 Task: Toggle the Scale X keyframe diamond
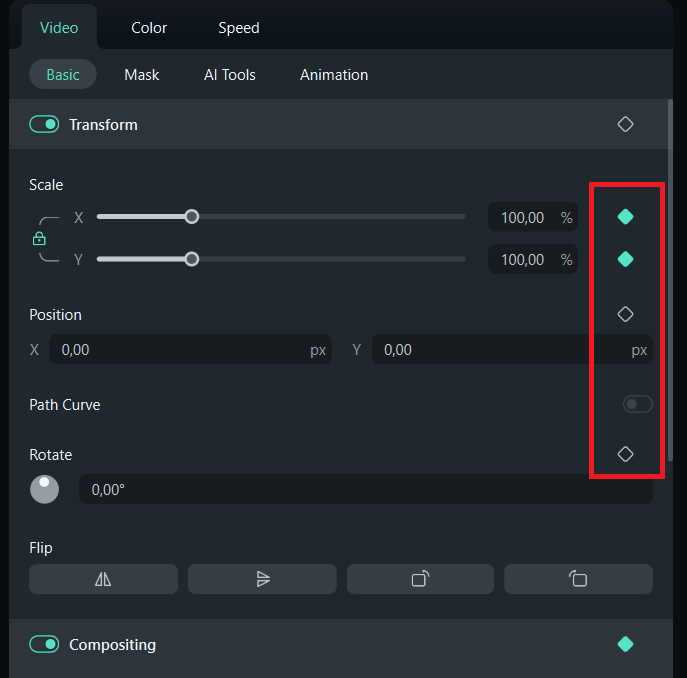[625, 217]
